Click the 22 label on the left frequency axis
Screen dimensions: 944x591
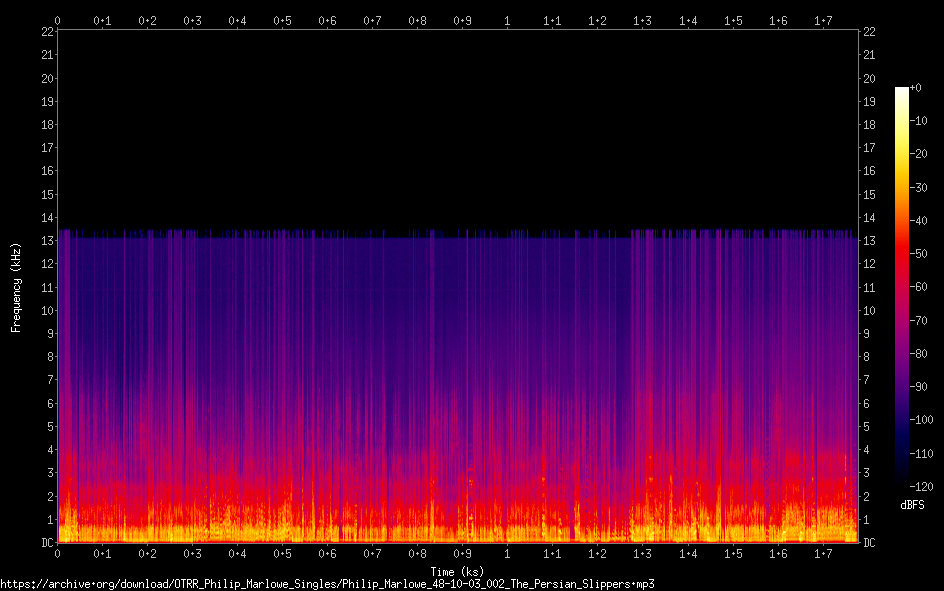point(46,32)
